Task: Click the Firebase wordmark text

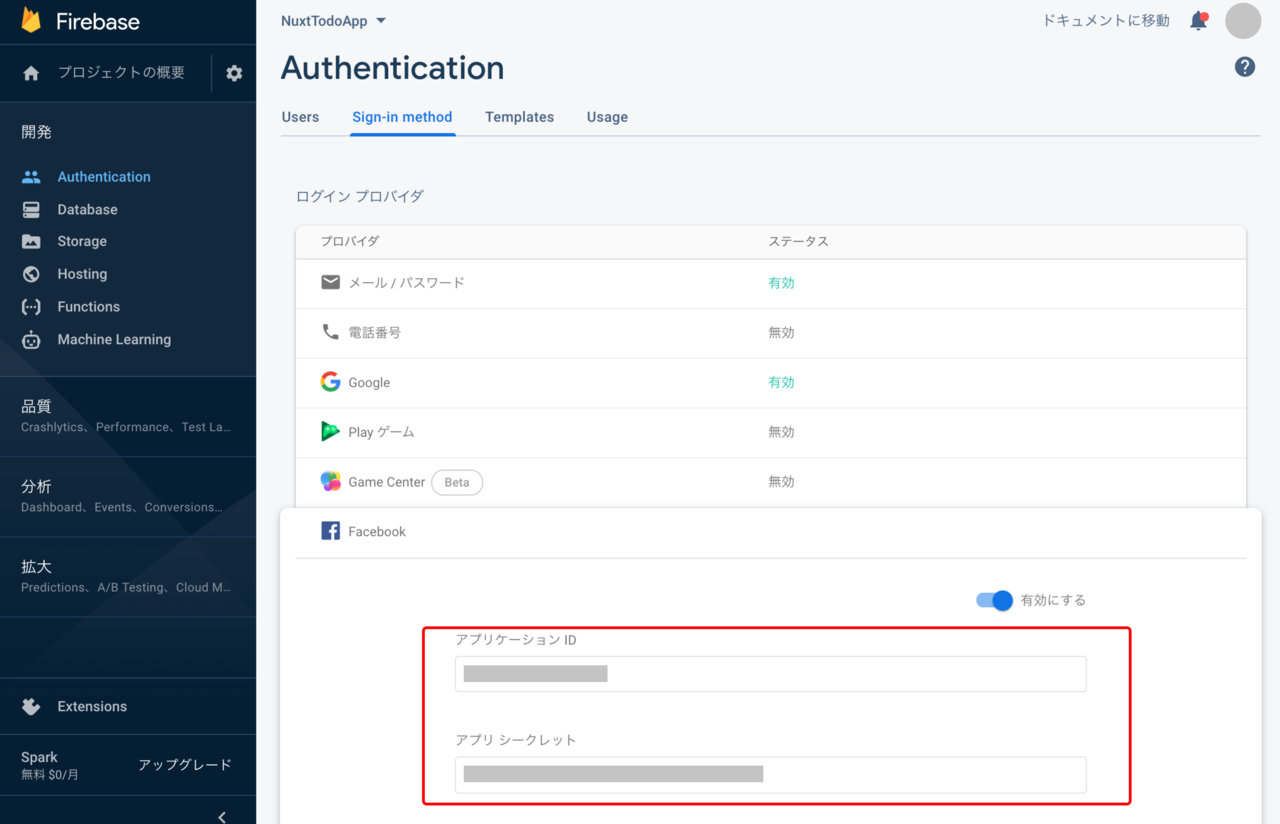Action: coord(98,21)
